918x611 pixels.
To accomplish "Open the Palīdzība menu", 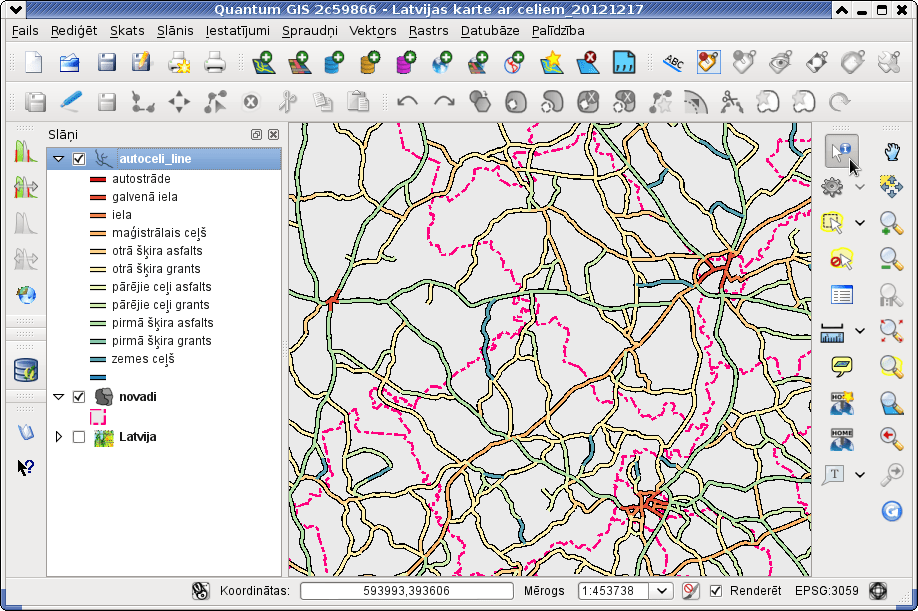I will click(x=558, y=30).
